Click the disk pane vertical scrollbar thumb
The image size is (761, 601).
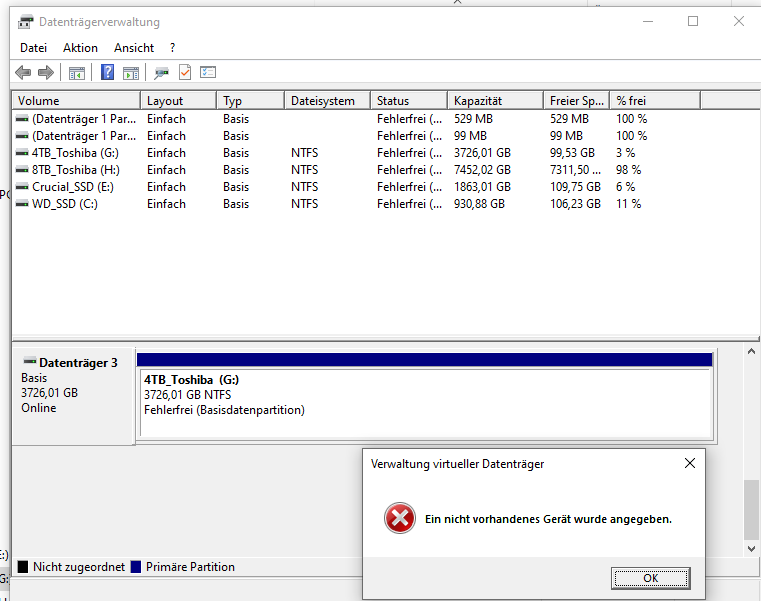coord(751,510)
